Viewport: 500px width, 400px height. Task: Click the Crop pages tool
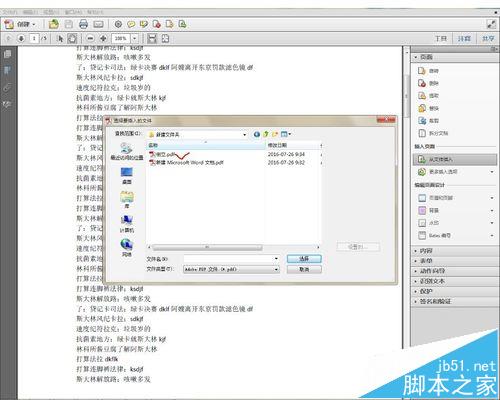[x=429, y=121]
